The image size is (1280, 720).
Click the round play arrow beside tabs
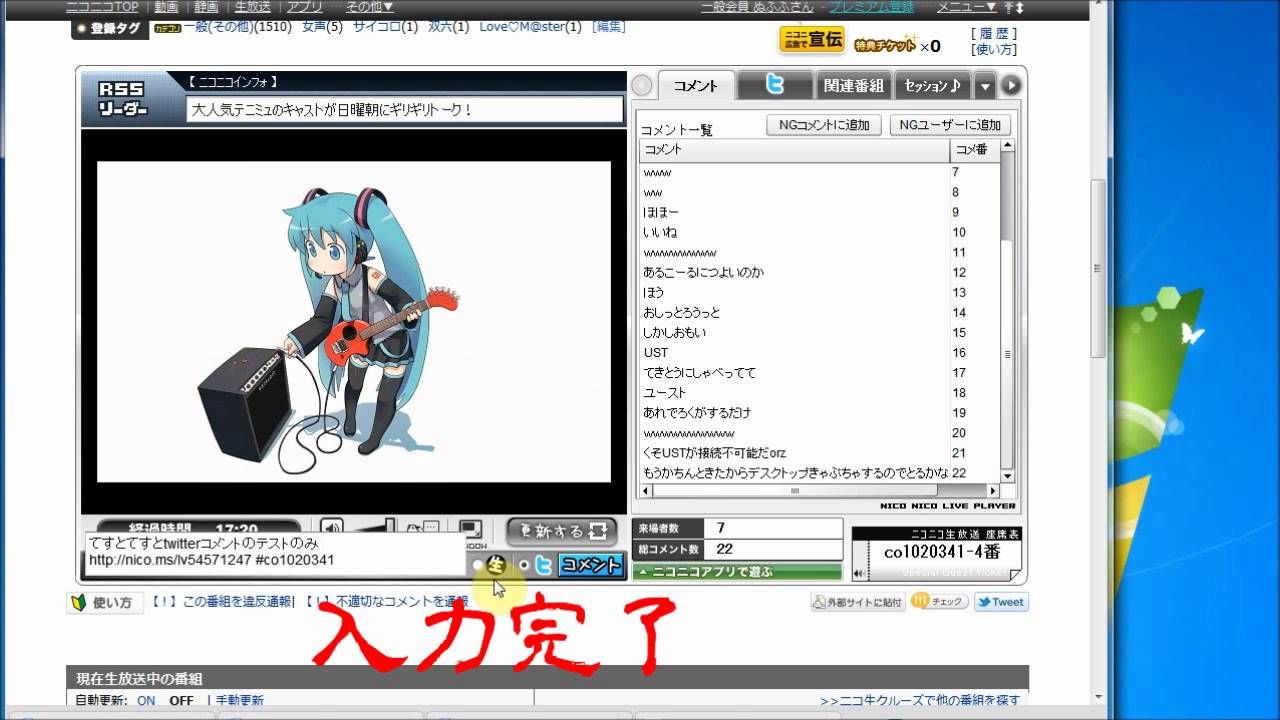coord(1011,86)
